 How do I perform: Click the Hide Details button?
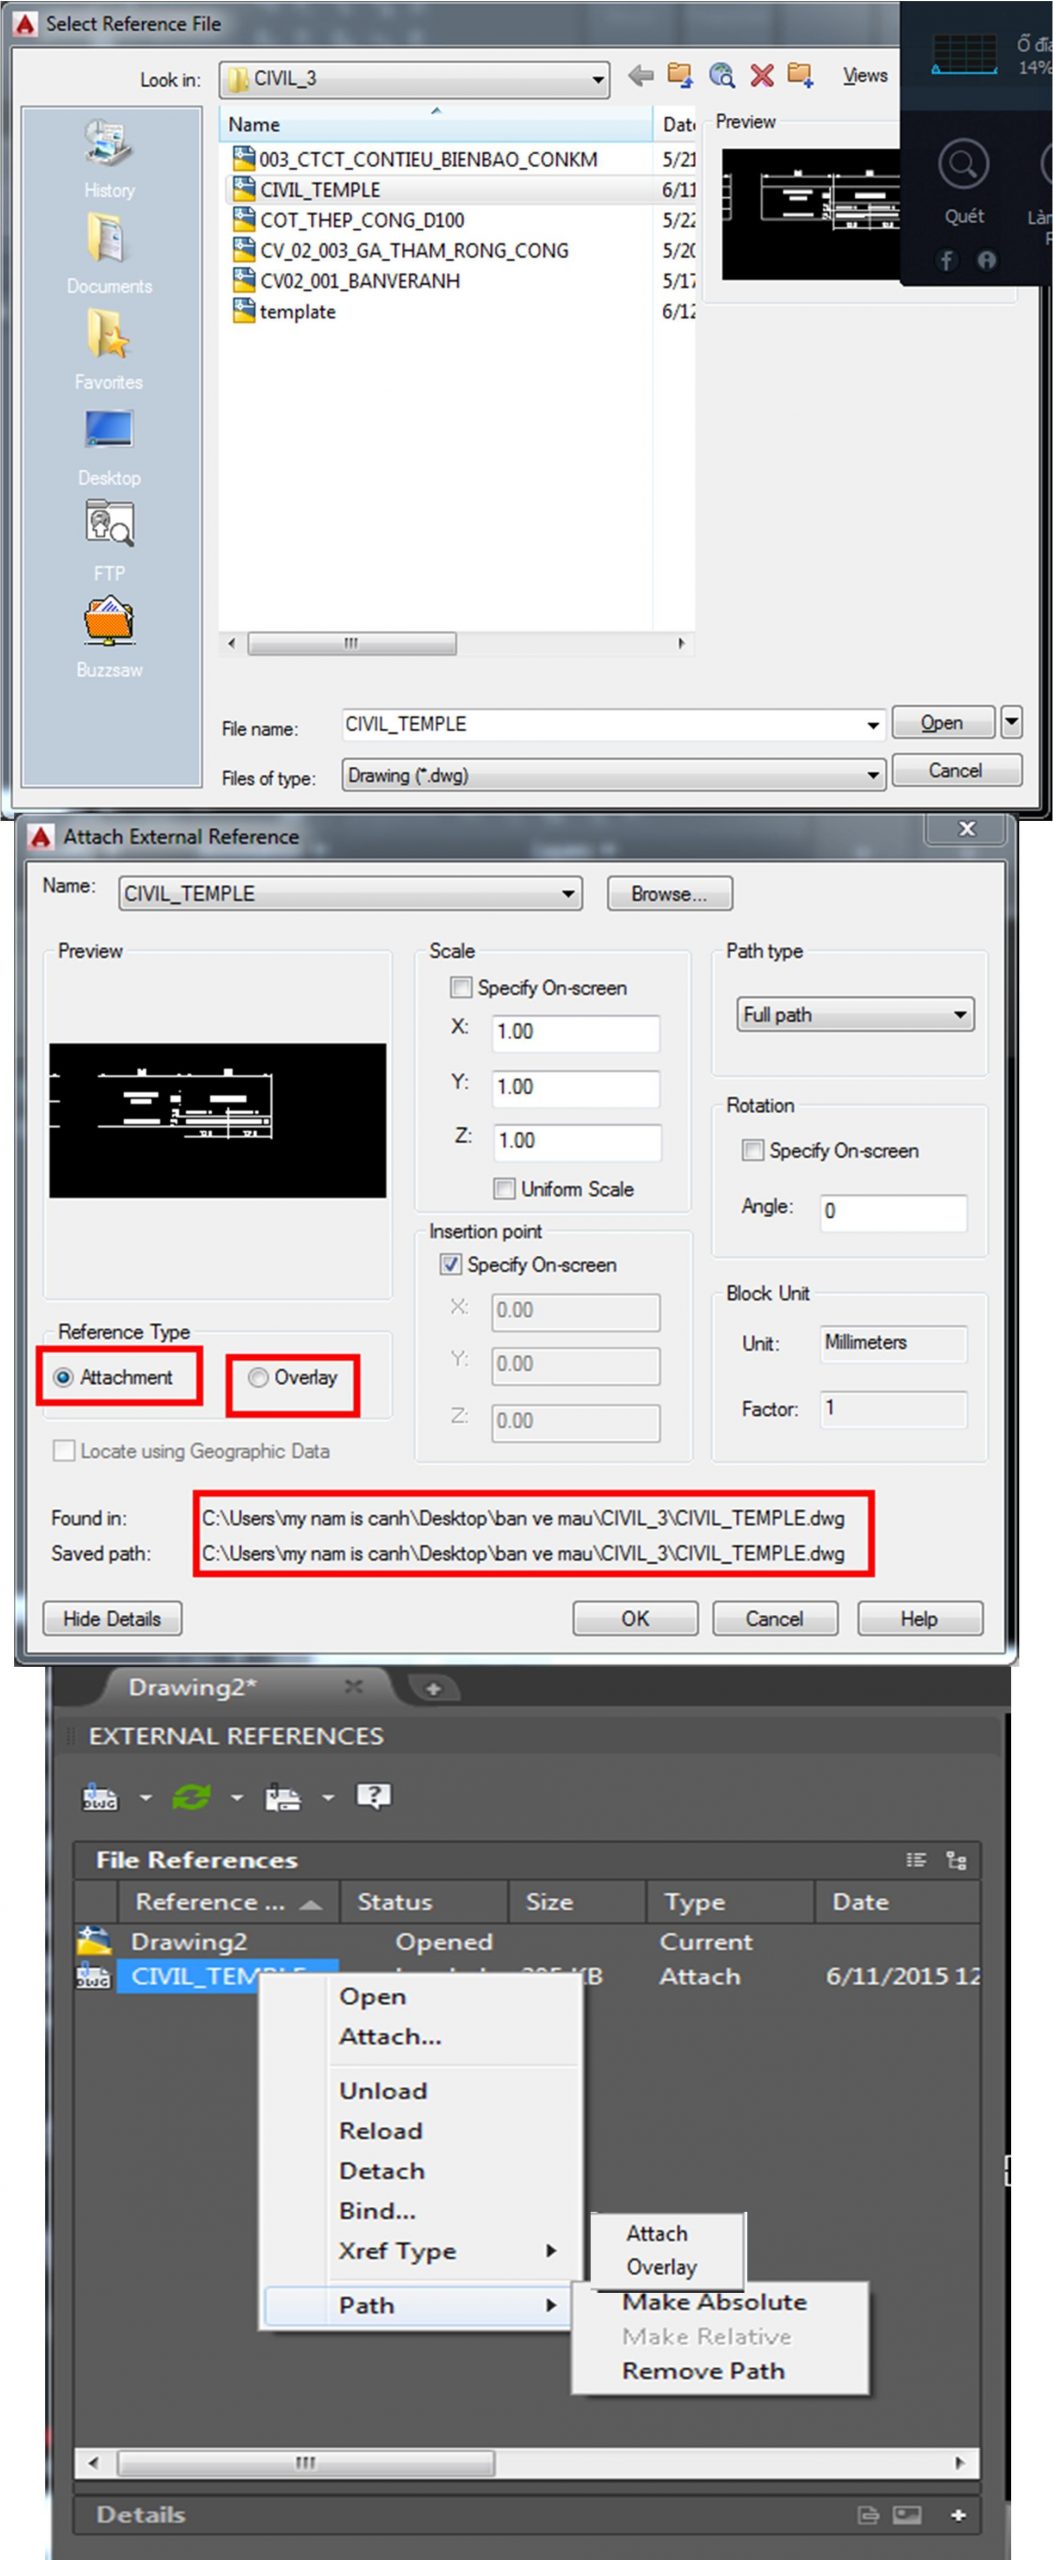[x=112, y=1618]
